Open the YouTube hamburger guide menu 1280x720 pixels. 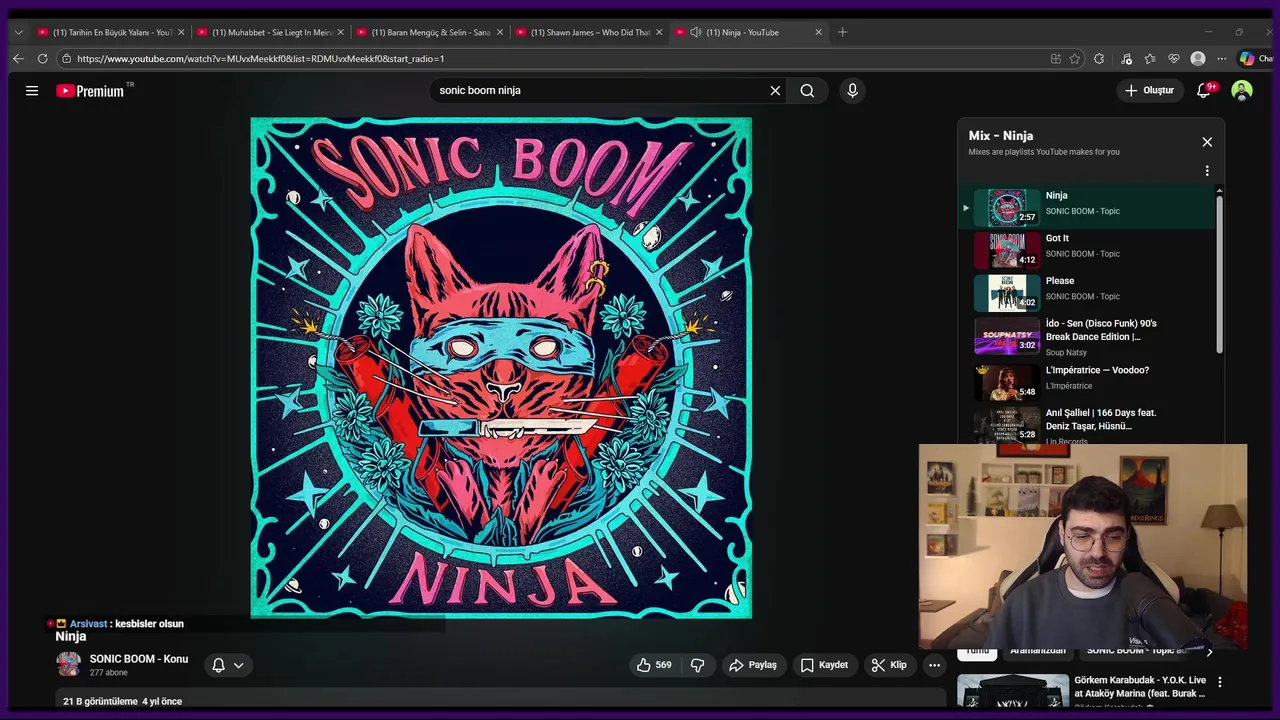pos(32,91)
